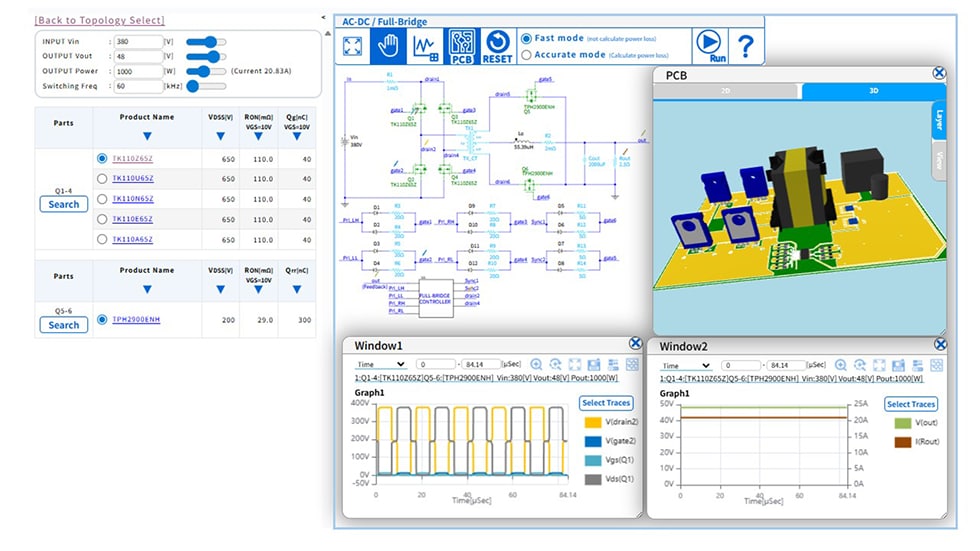Click Search button for Q1-4 parts
Viewport: 980px width, 551px height.
pos(63,204)
